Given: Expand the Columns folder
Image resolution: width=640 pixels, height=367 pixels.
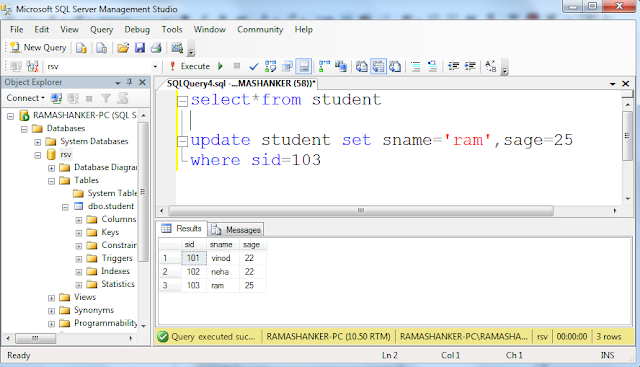Looking at the screenshot, I should (x=79, y=220).
